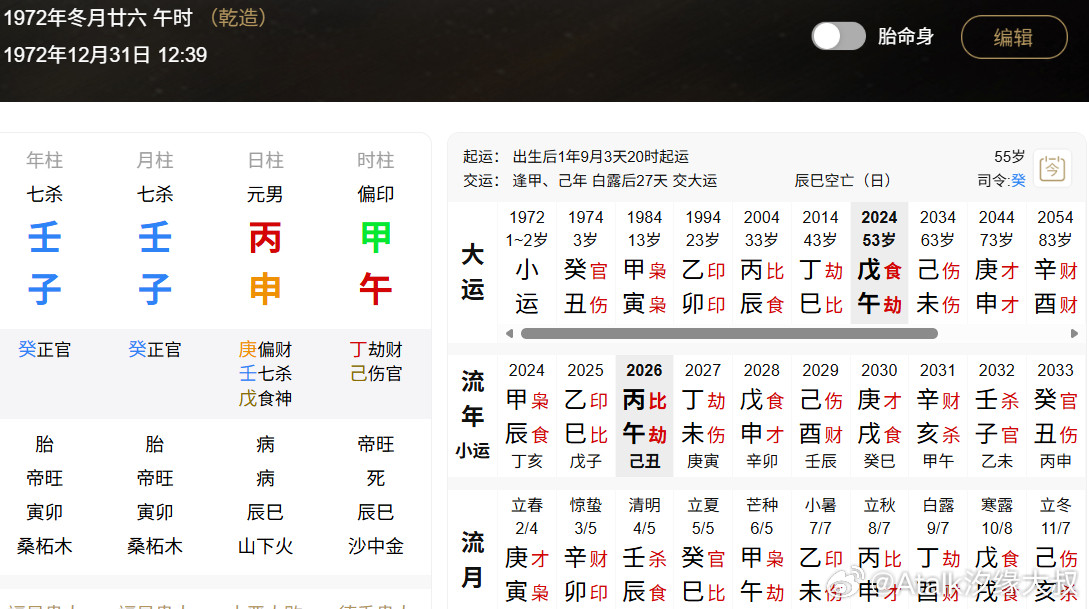The width and height of the screenshot is (1089, 609).
Task: Click the red 丙 day stem
Action: (x=265, y=238)
